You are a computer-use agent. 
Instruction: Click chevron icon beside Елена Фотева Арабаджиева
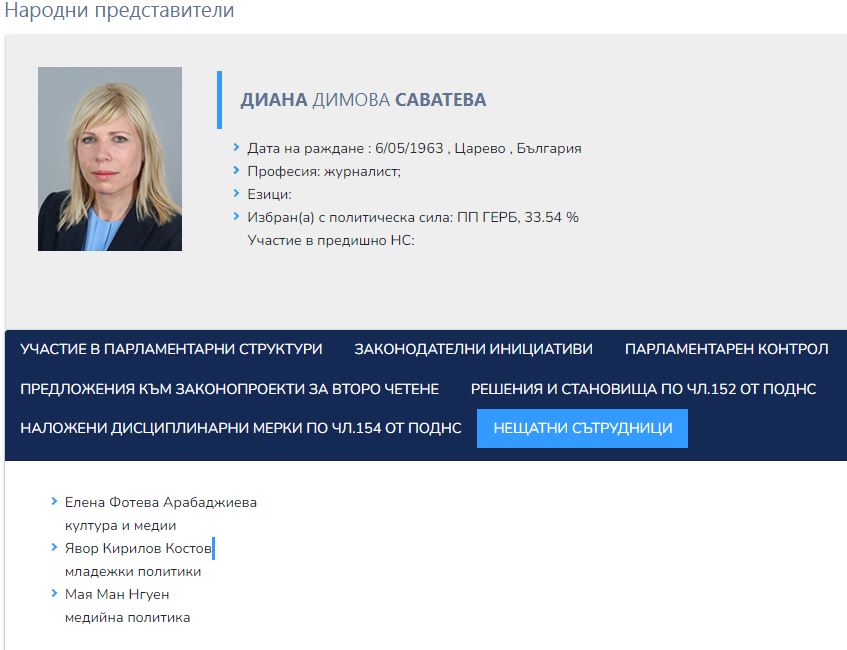coord(54,501)
